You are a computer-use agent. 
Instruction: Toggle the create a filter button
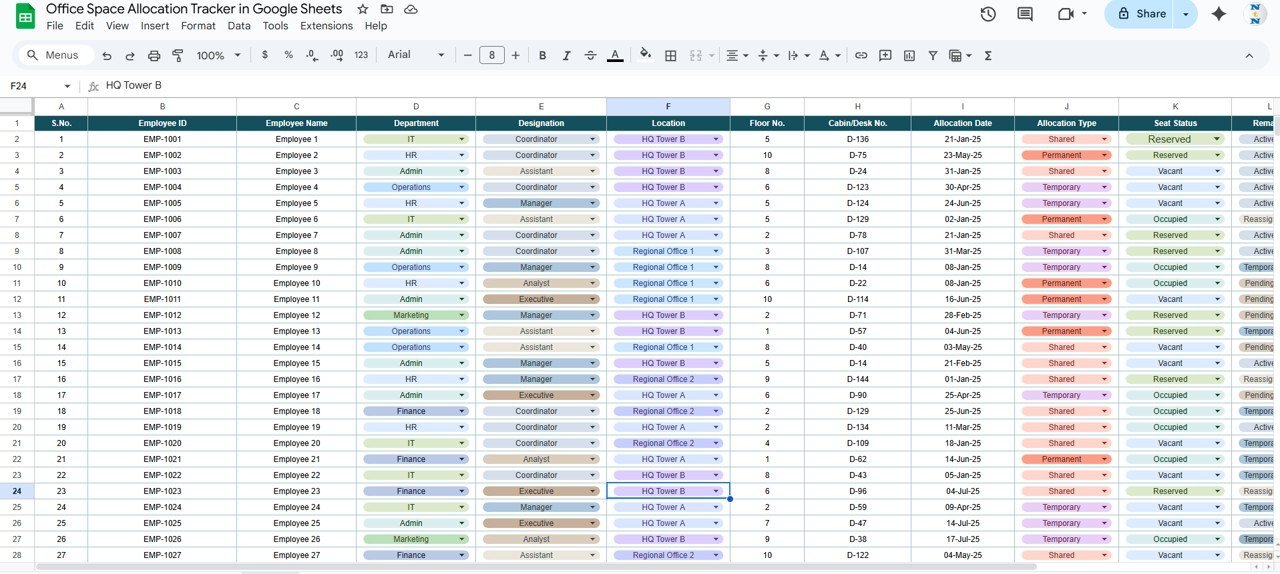(933, 56)
